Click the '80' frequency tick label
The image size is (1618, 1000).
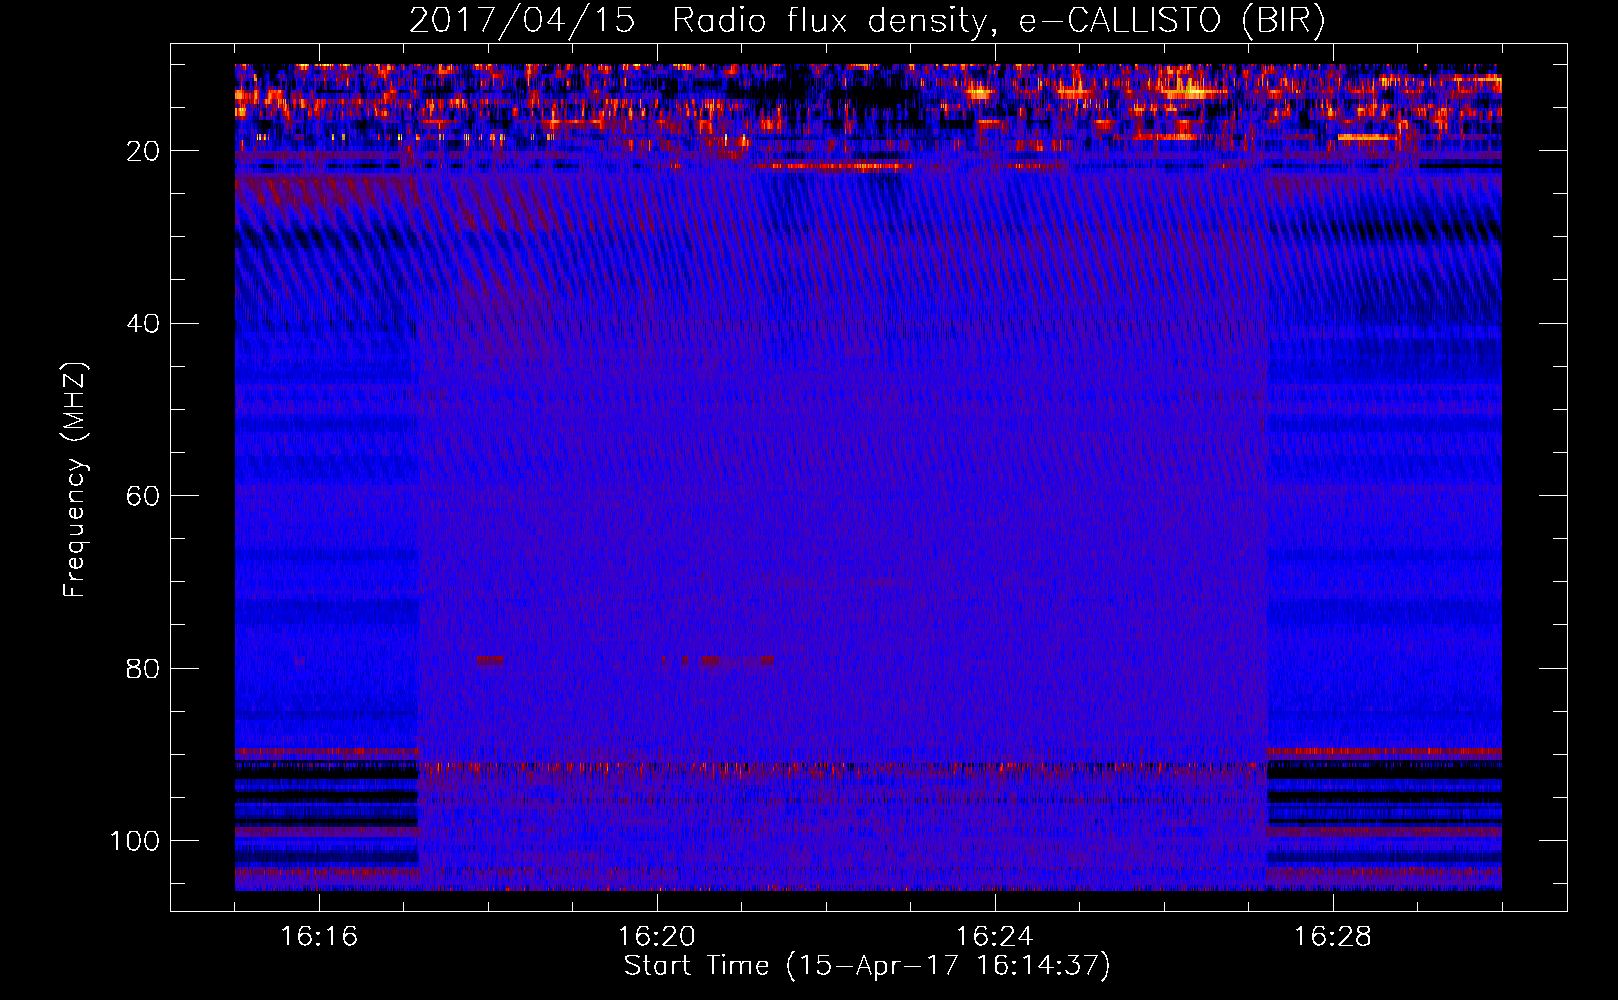click(144, 669)
